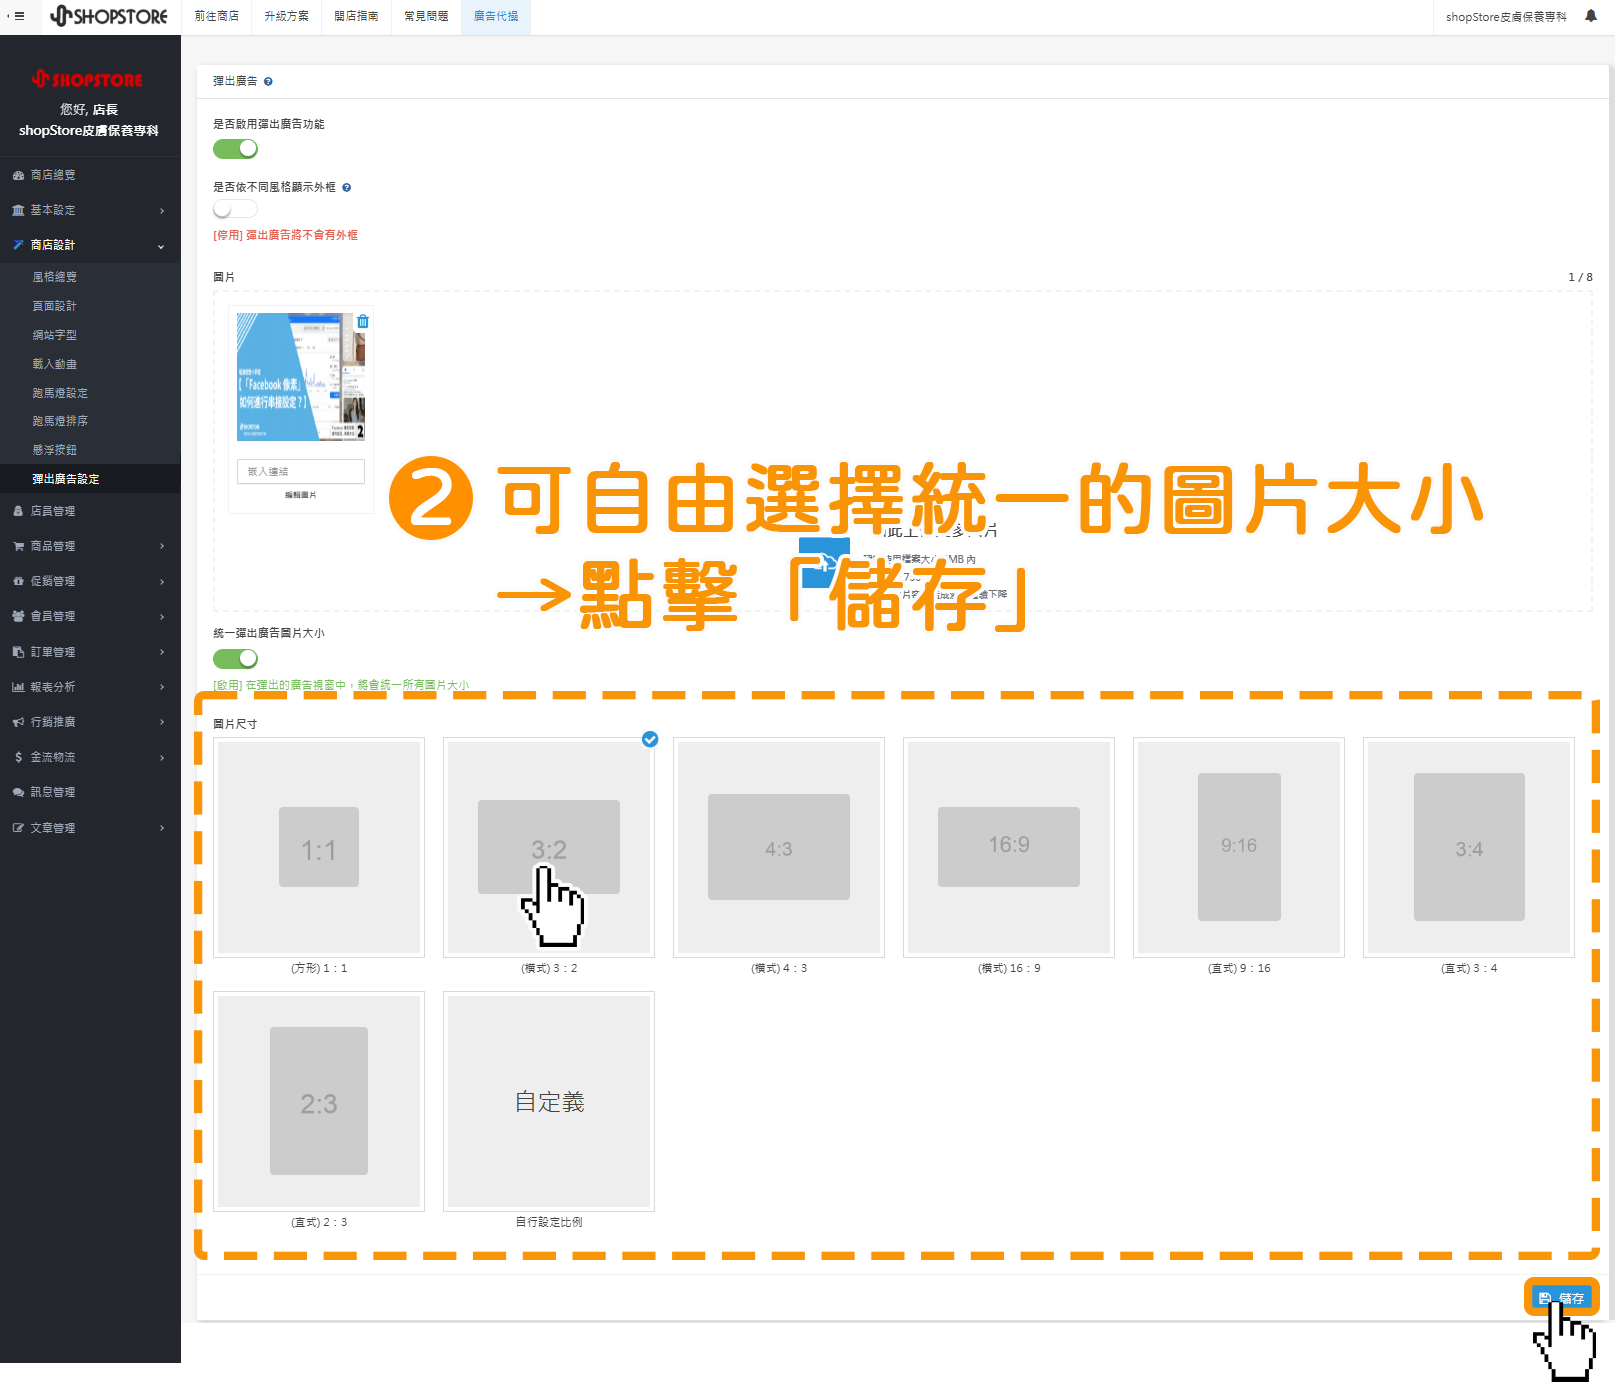Select the 1:1 square image size
This screenshot has width=1615, height=1385.
pos(319,848)
